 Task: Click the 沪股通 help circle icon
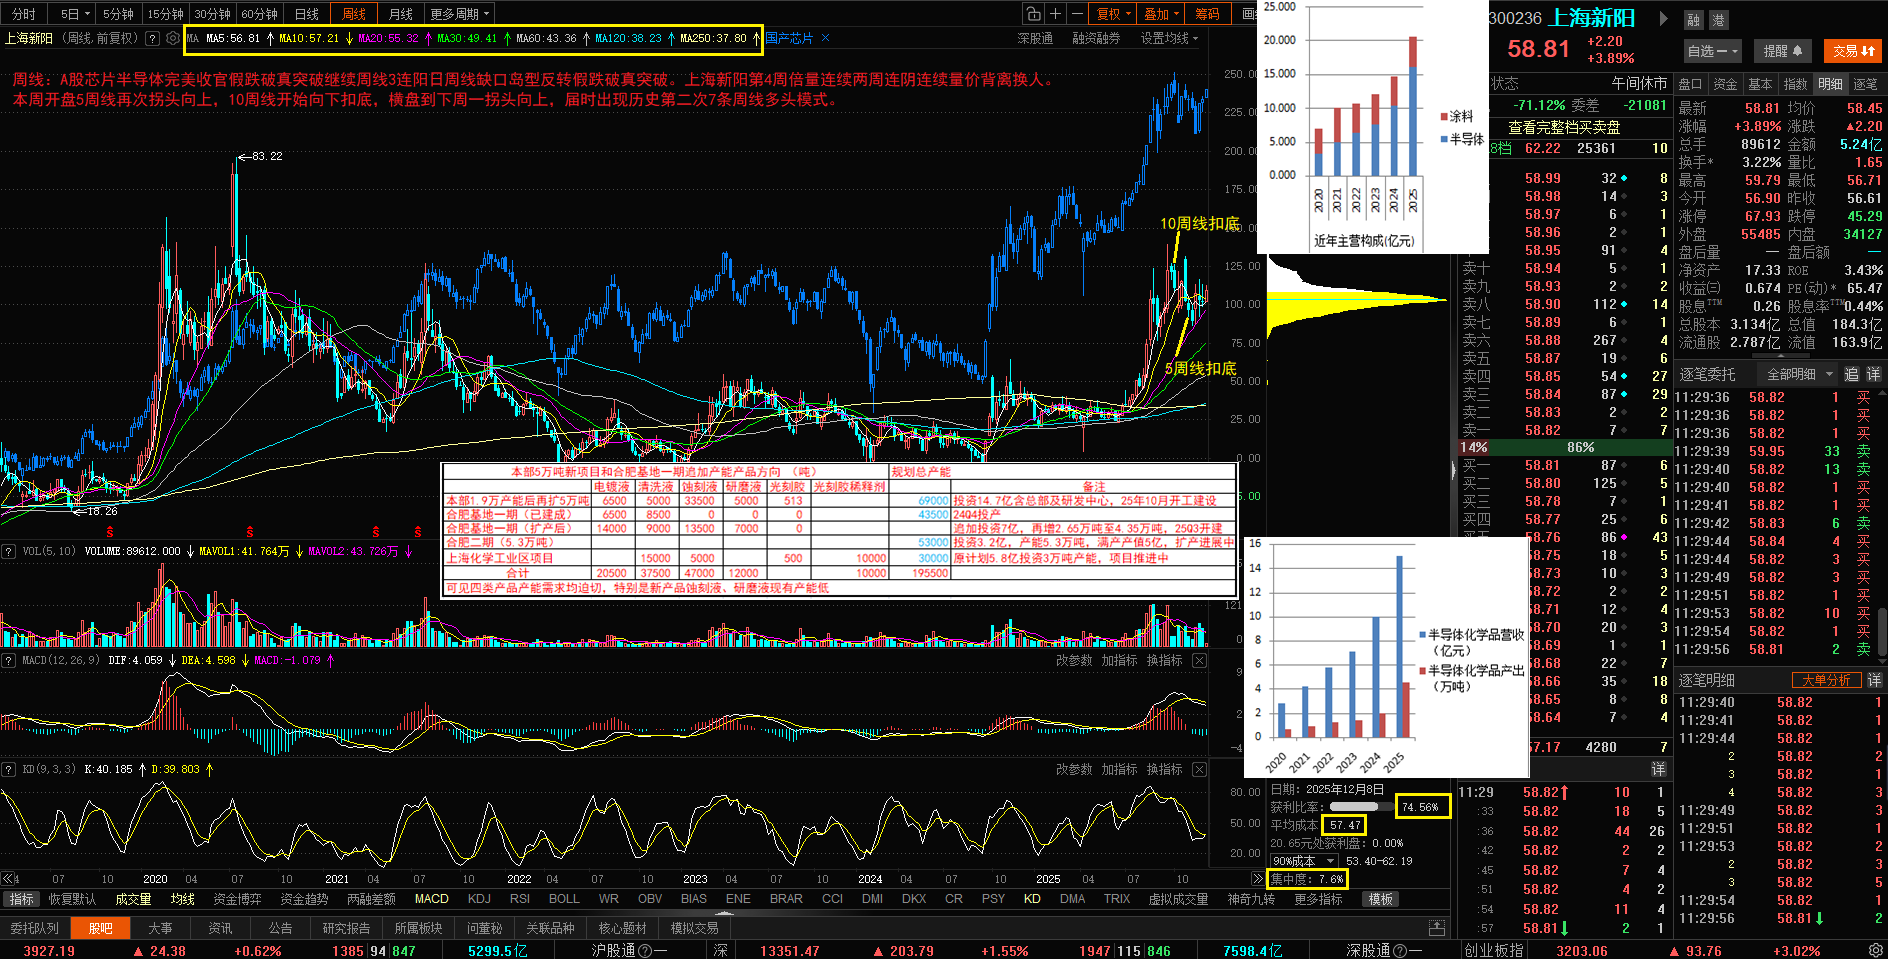point(645,950)
